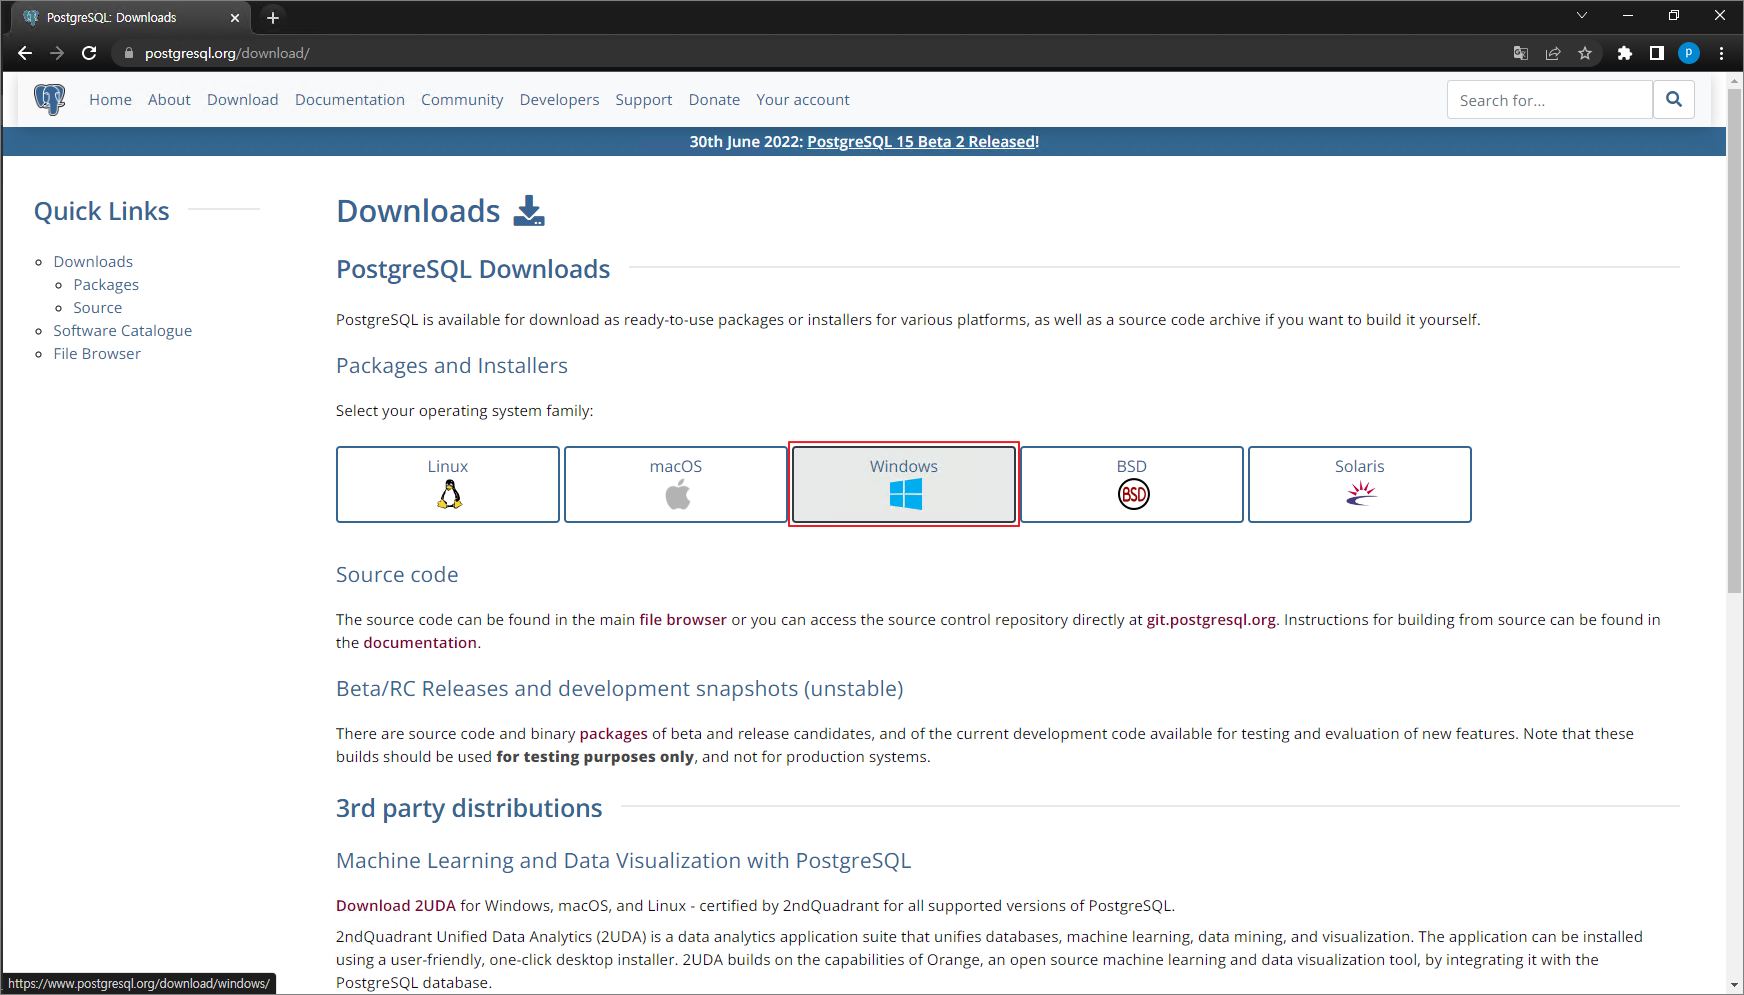Open Source quick link in sidebar
Viewport: 1744px width, 995px height.
[97, 307]
